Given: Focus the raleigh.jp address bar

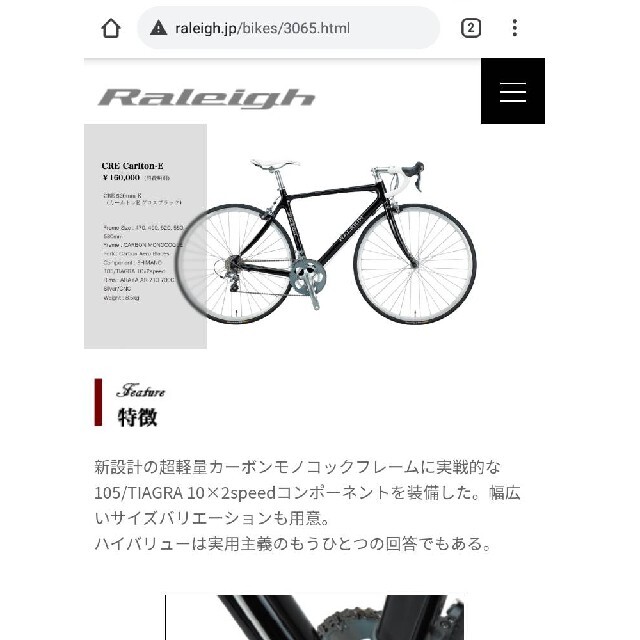Looking at the screenshot, I should (289, 28).
